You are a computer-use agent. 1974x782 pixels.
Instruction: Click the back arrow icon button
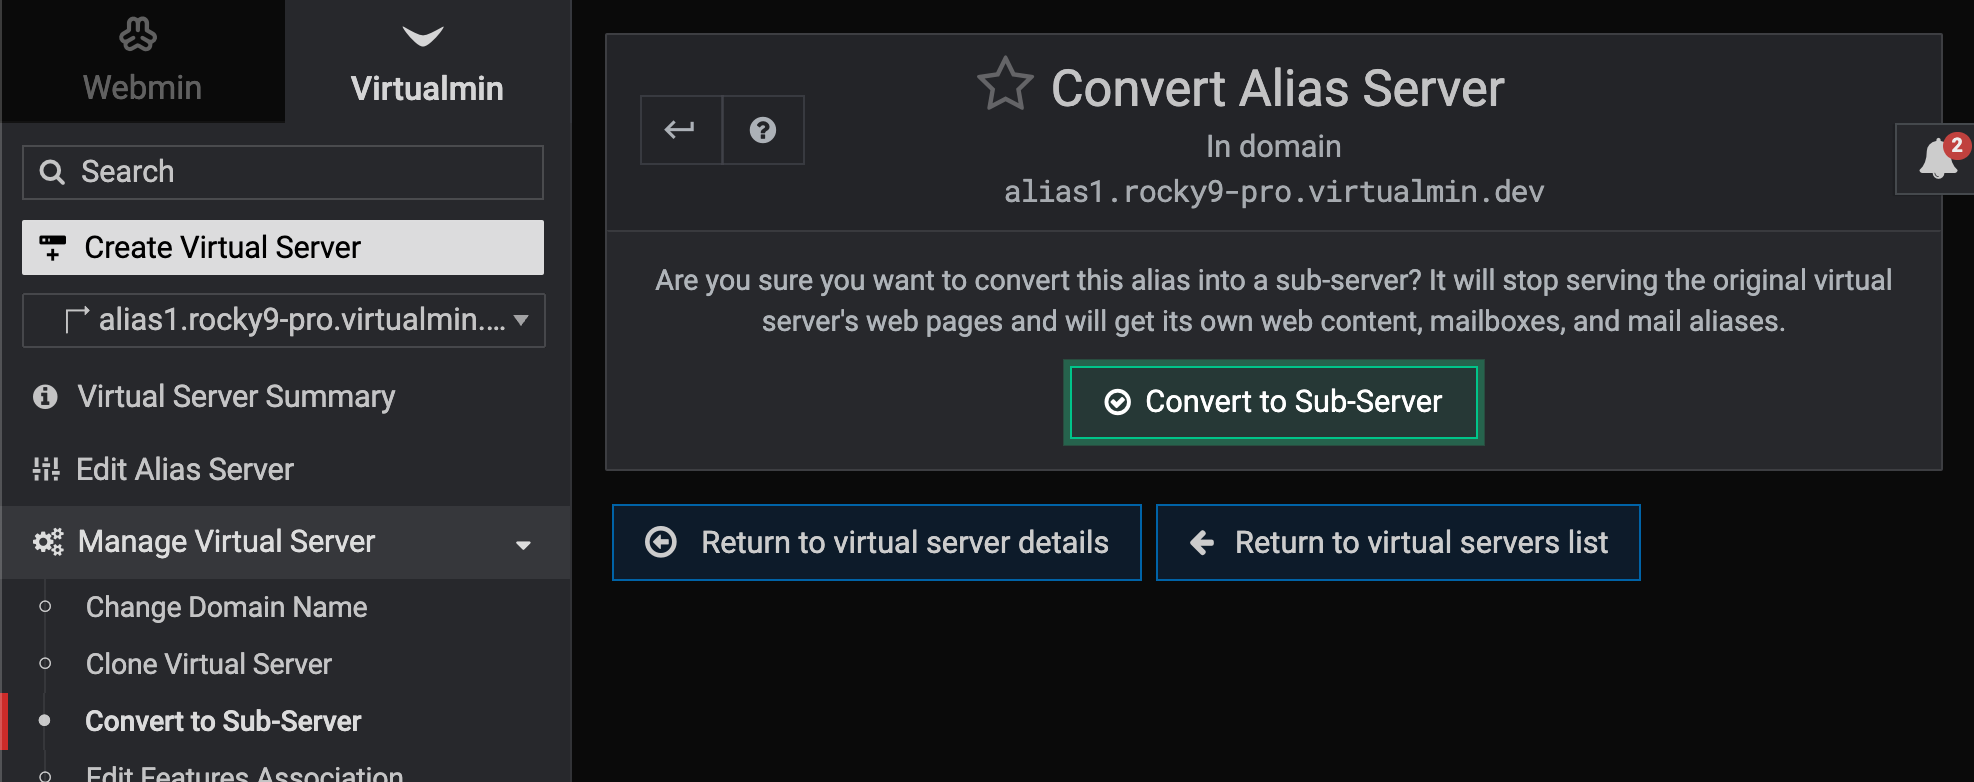pyautogui.click(x=681, y=130)
